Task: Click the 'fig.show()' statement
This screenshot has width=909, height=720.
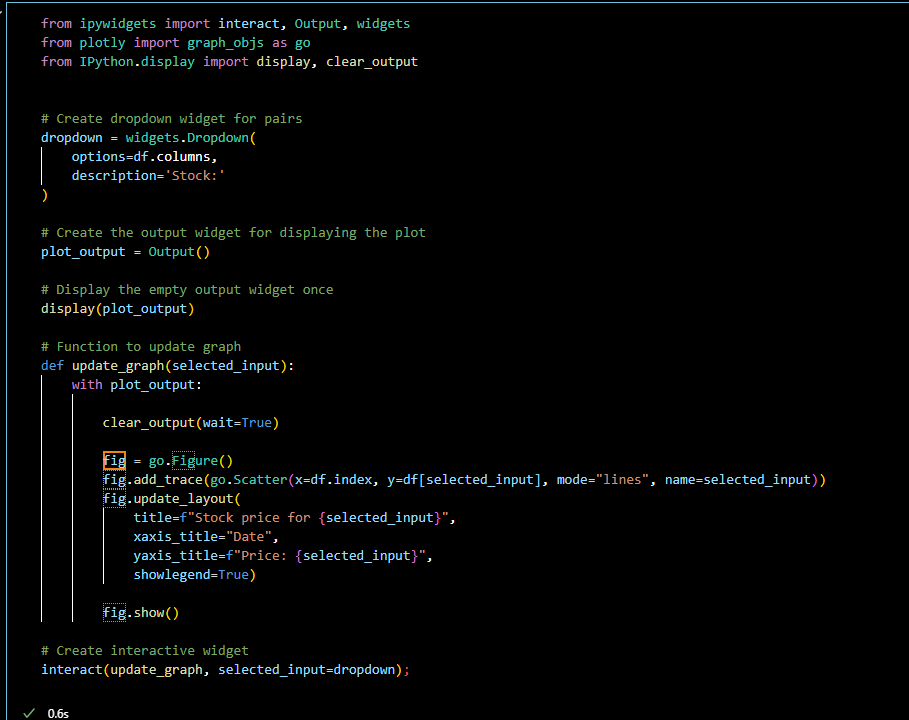Action: (x=141, y=613)
